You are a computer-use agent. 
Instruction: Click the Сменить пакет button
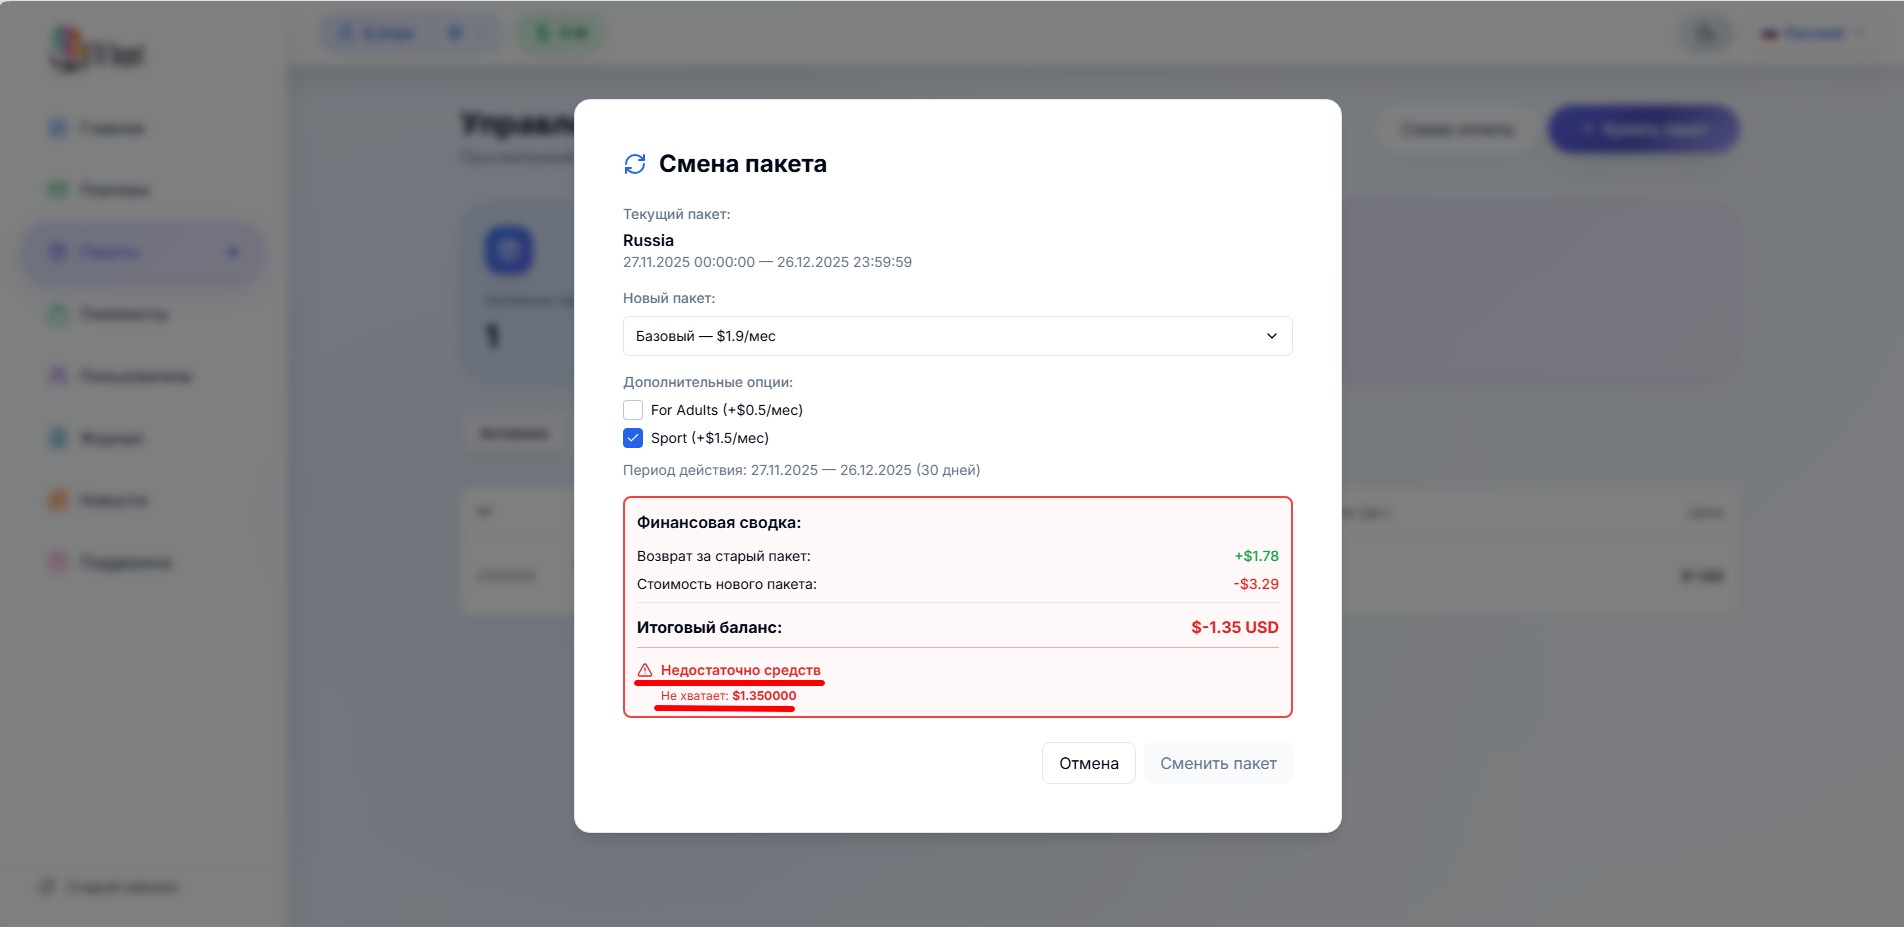(x=1217, y=763)
